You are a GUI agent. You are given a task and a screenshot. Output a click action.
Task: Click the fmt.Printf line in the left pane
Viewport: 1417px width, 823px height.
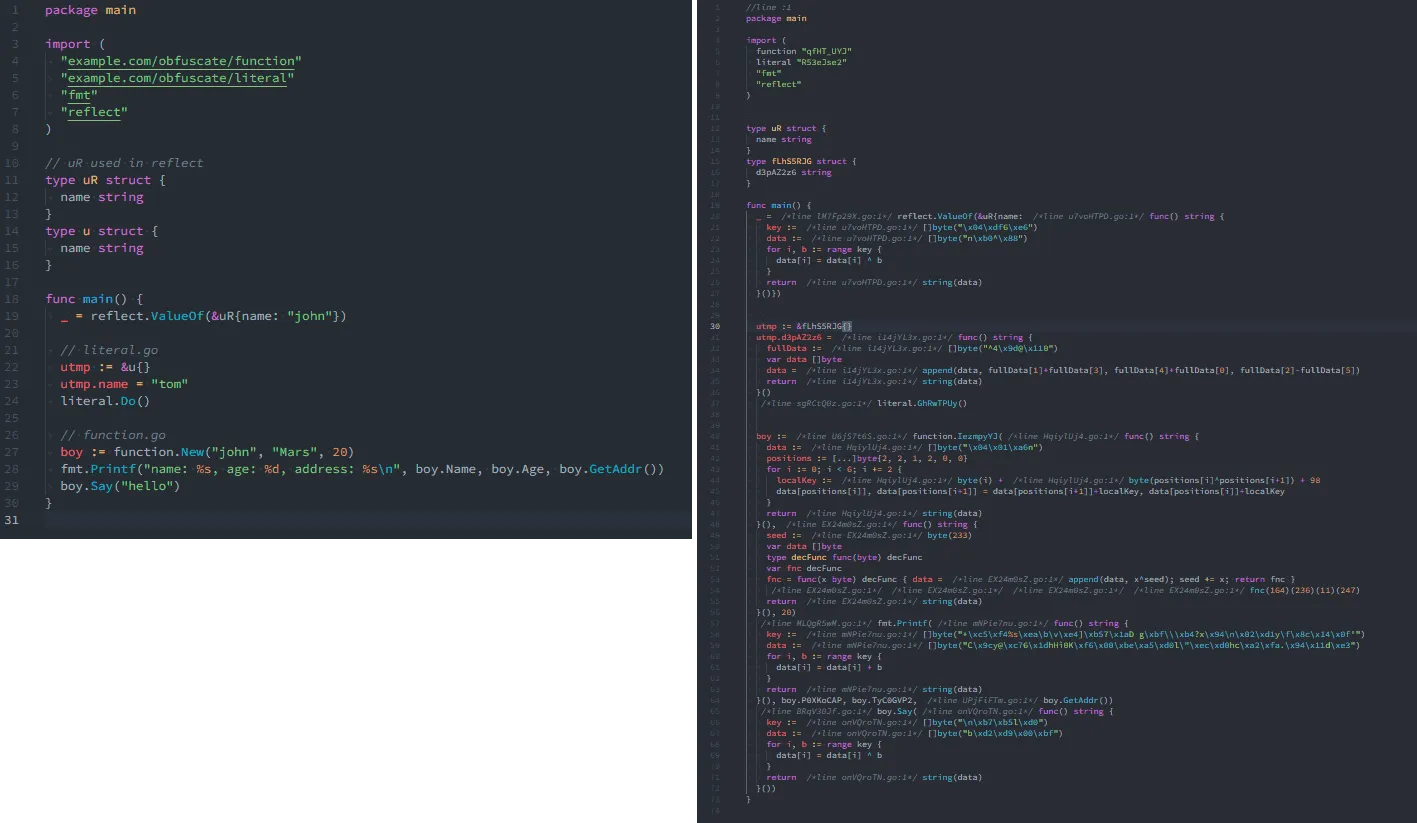(362, 469)
